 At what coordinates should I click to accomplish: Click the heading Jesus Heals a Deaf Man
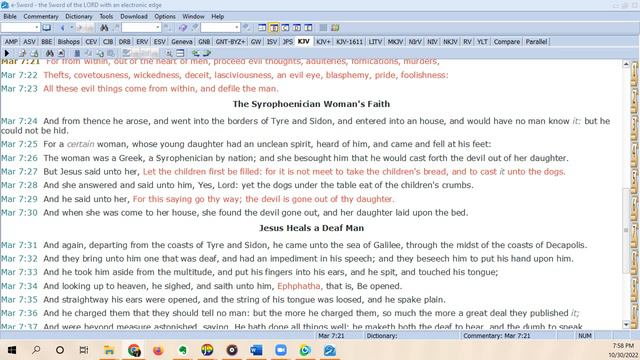click(311, 228)
